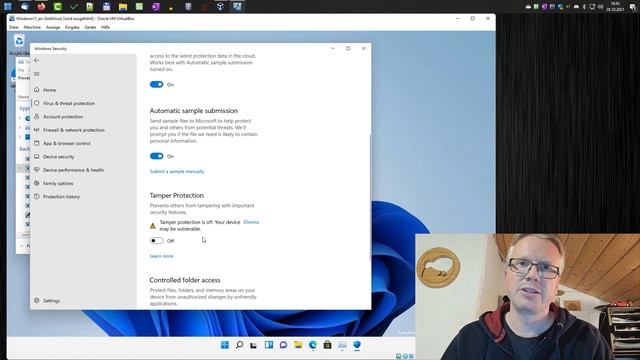Click the Windows Security window scrollbar
This screenshot has height=360, width=640.
pos(370,198)
